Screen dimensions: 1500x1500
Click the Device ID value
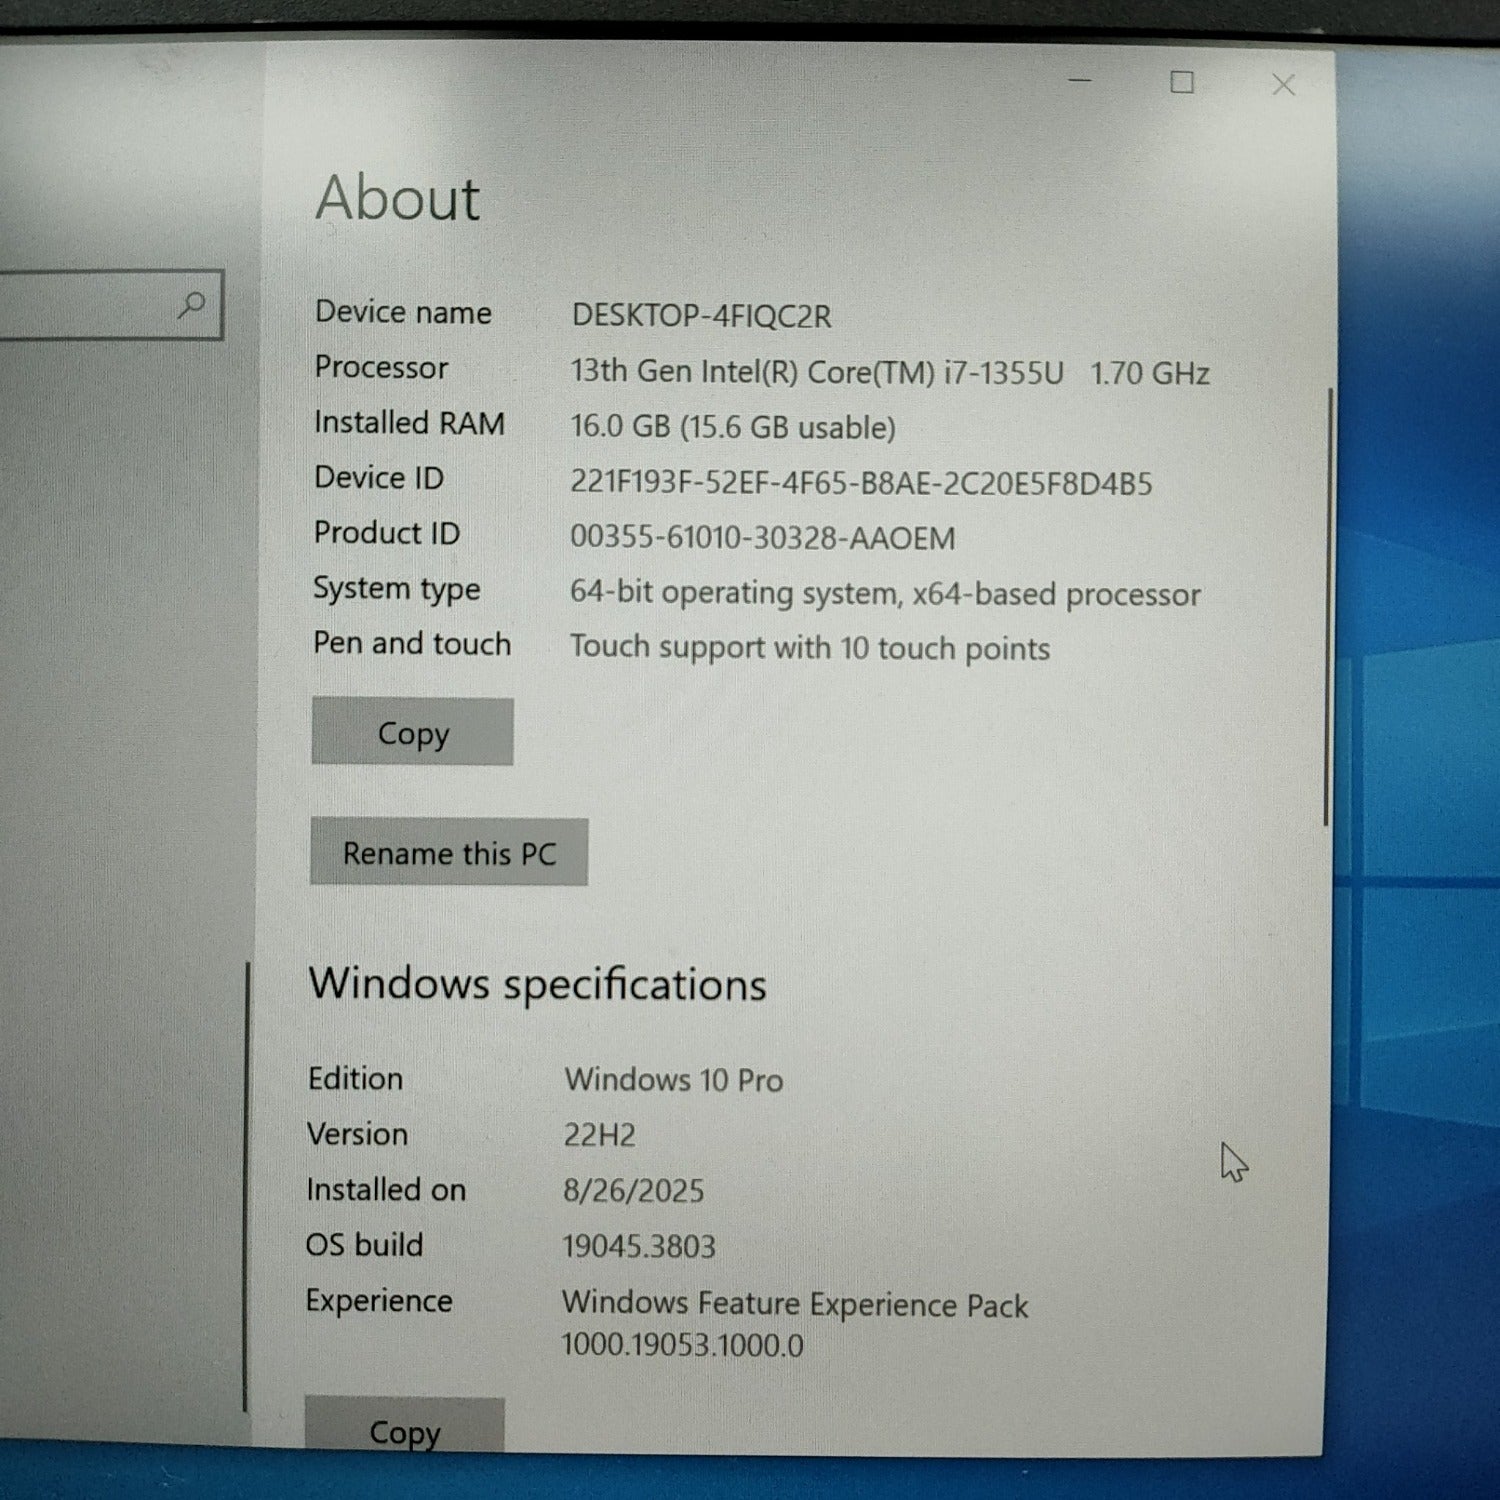click(x=860, y=483)
